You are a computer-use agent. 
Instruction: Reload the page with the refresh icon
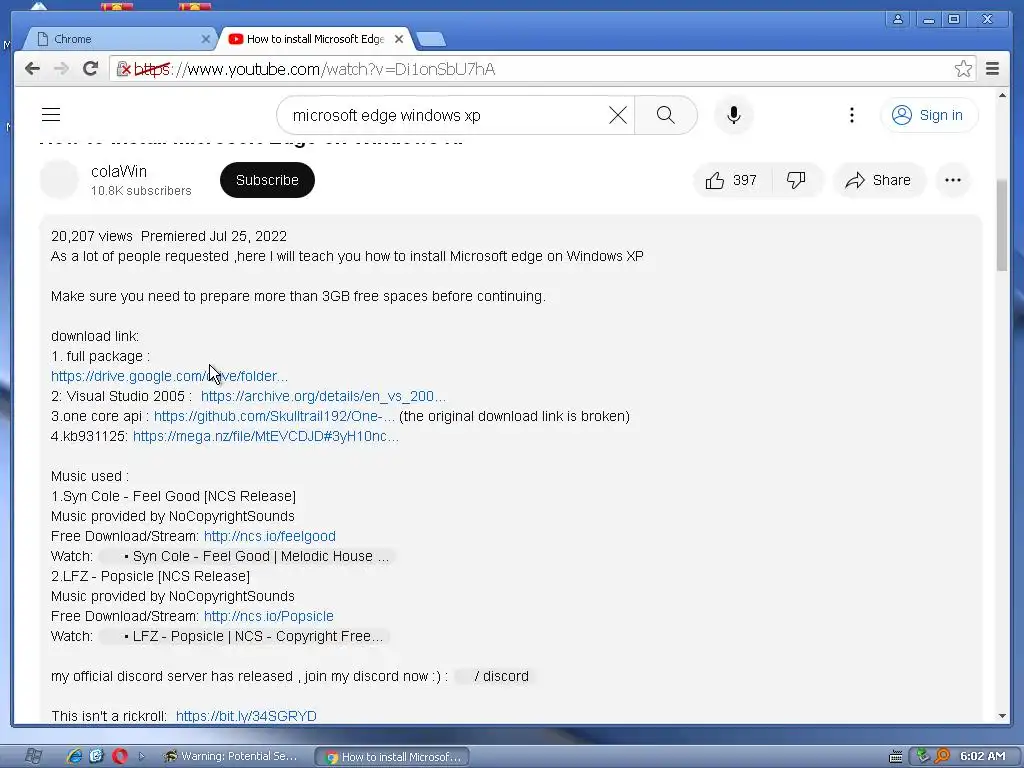click(91, 69)
